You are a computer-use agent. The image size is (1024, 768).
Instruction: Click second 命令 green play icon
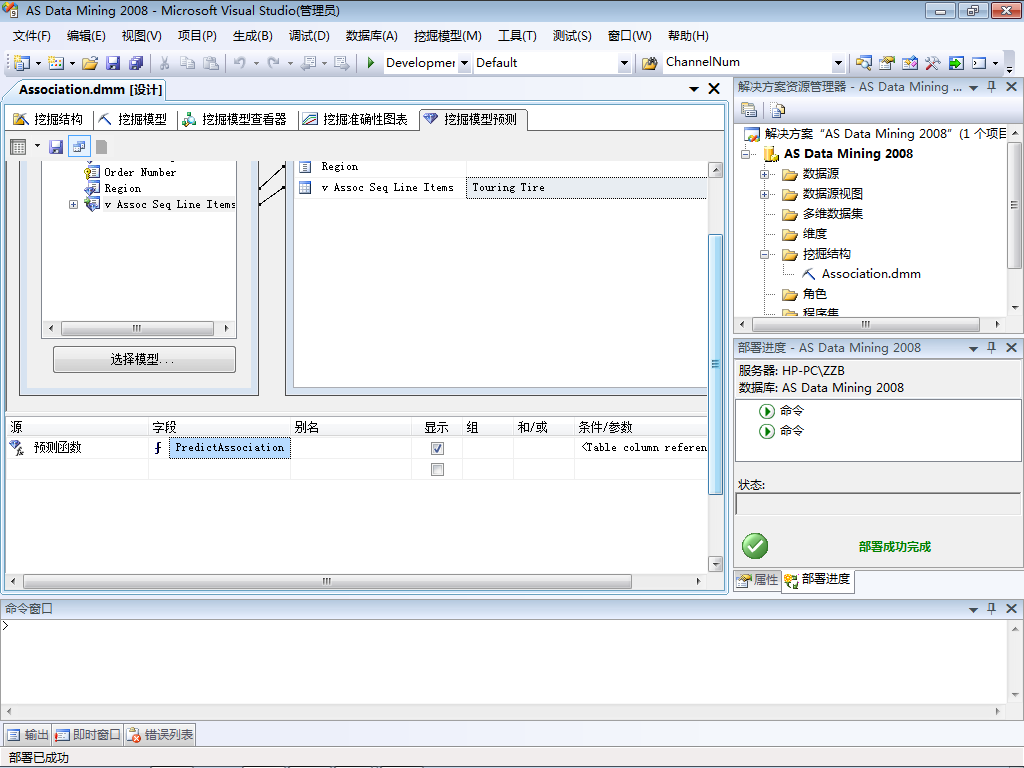pos(767,431)
